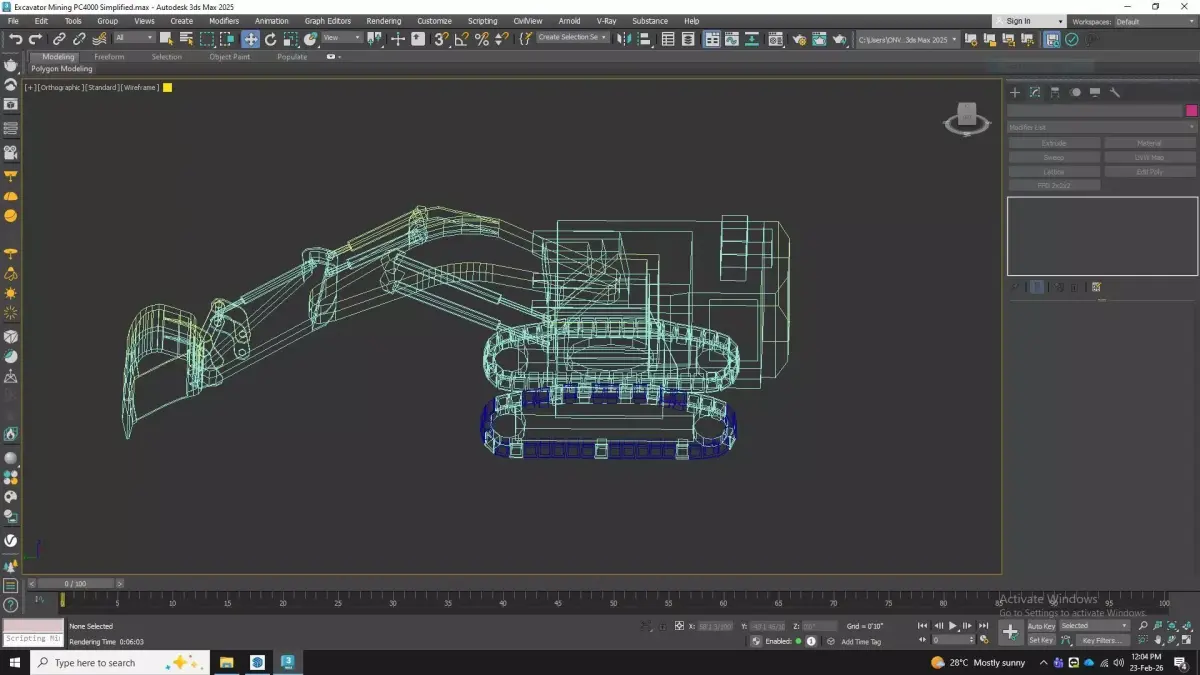The width and height of the screenshot is (1200, 675).
Task: Click the Rotate tool icon
Action: click(x=270, y=39)
